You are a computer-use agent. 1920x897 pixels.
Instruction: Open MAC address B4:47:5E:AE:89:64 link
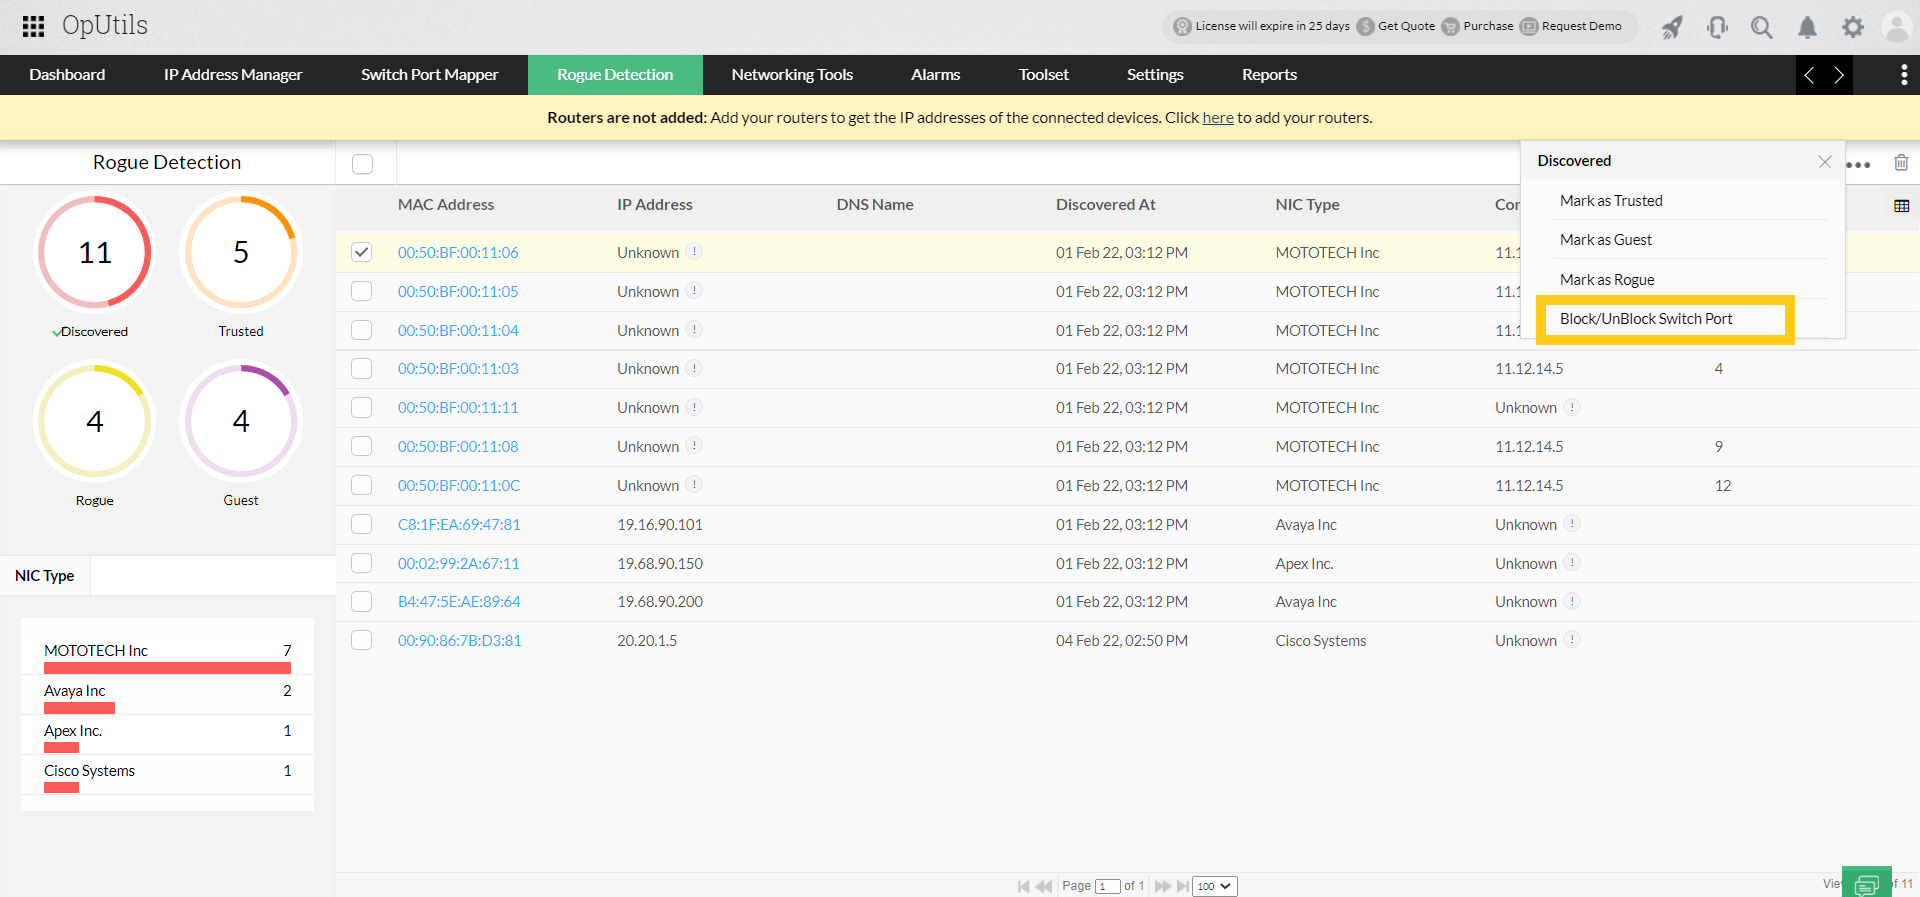[459, 602]
